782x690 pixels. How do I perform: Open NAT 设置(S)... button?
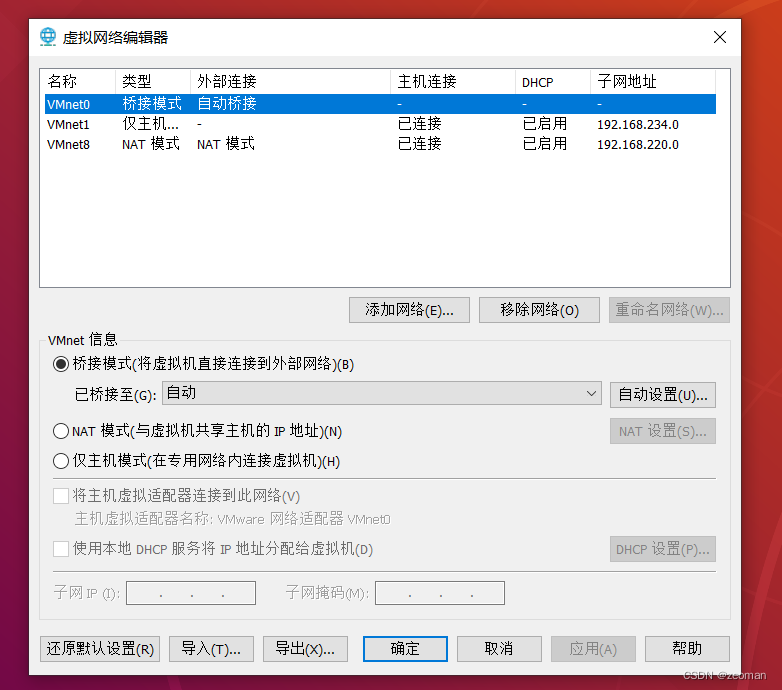663,431
